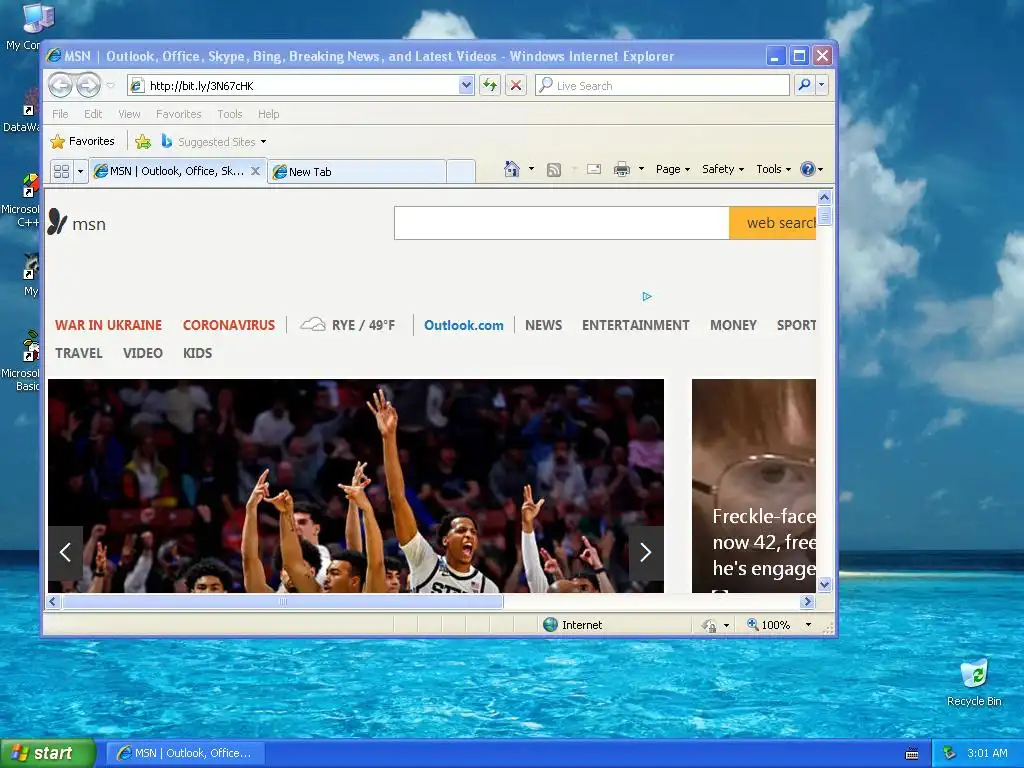Open the TRAVEL section link

[79, 353]
